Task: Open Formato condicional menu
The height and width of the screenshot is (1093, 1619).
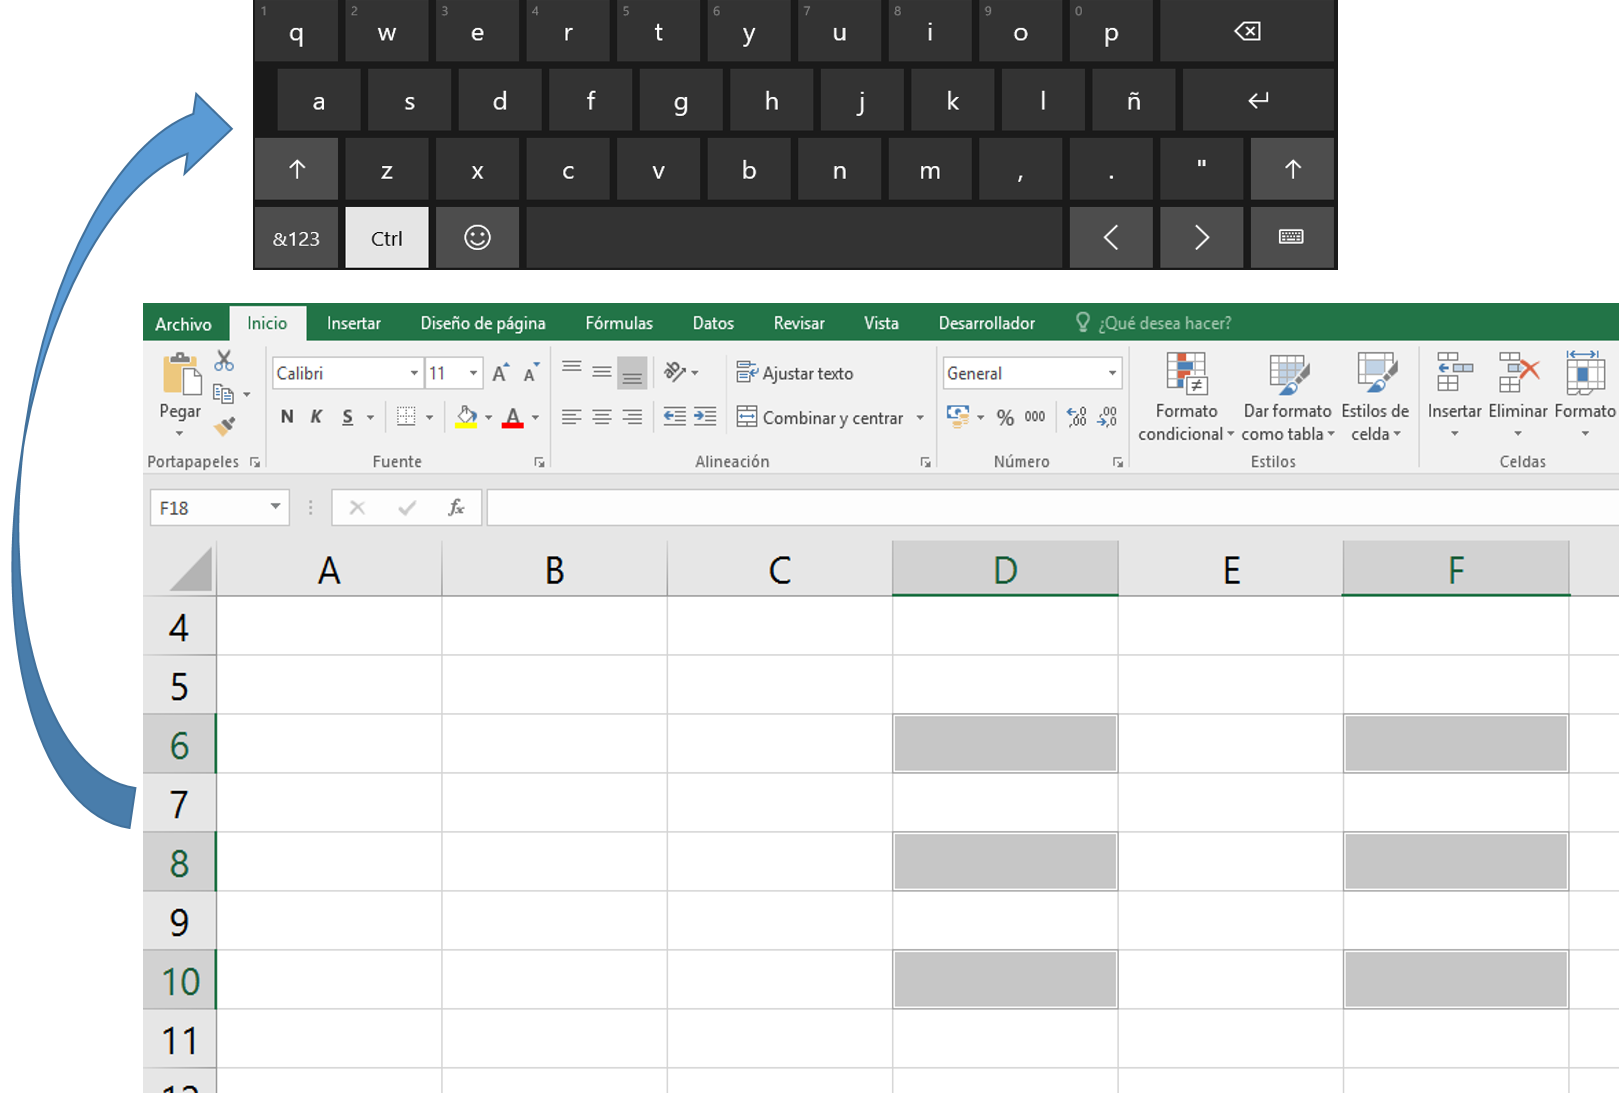Action: coord(1186,397)
